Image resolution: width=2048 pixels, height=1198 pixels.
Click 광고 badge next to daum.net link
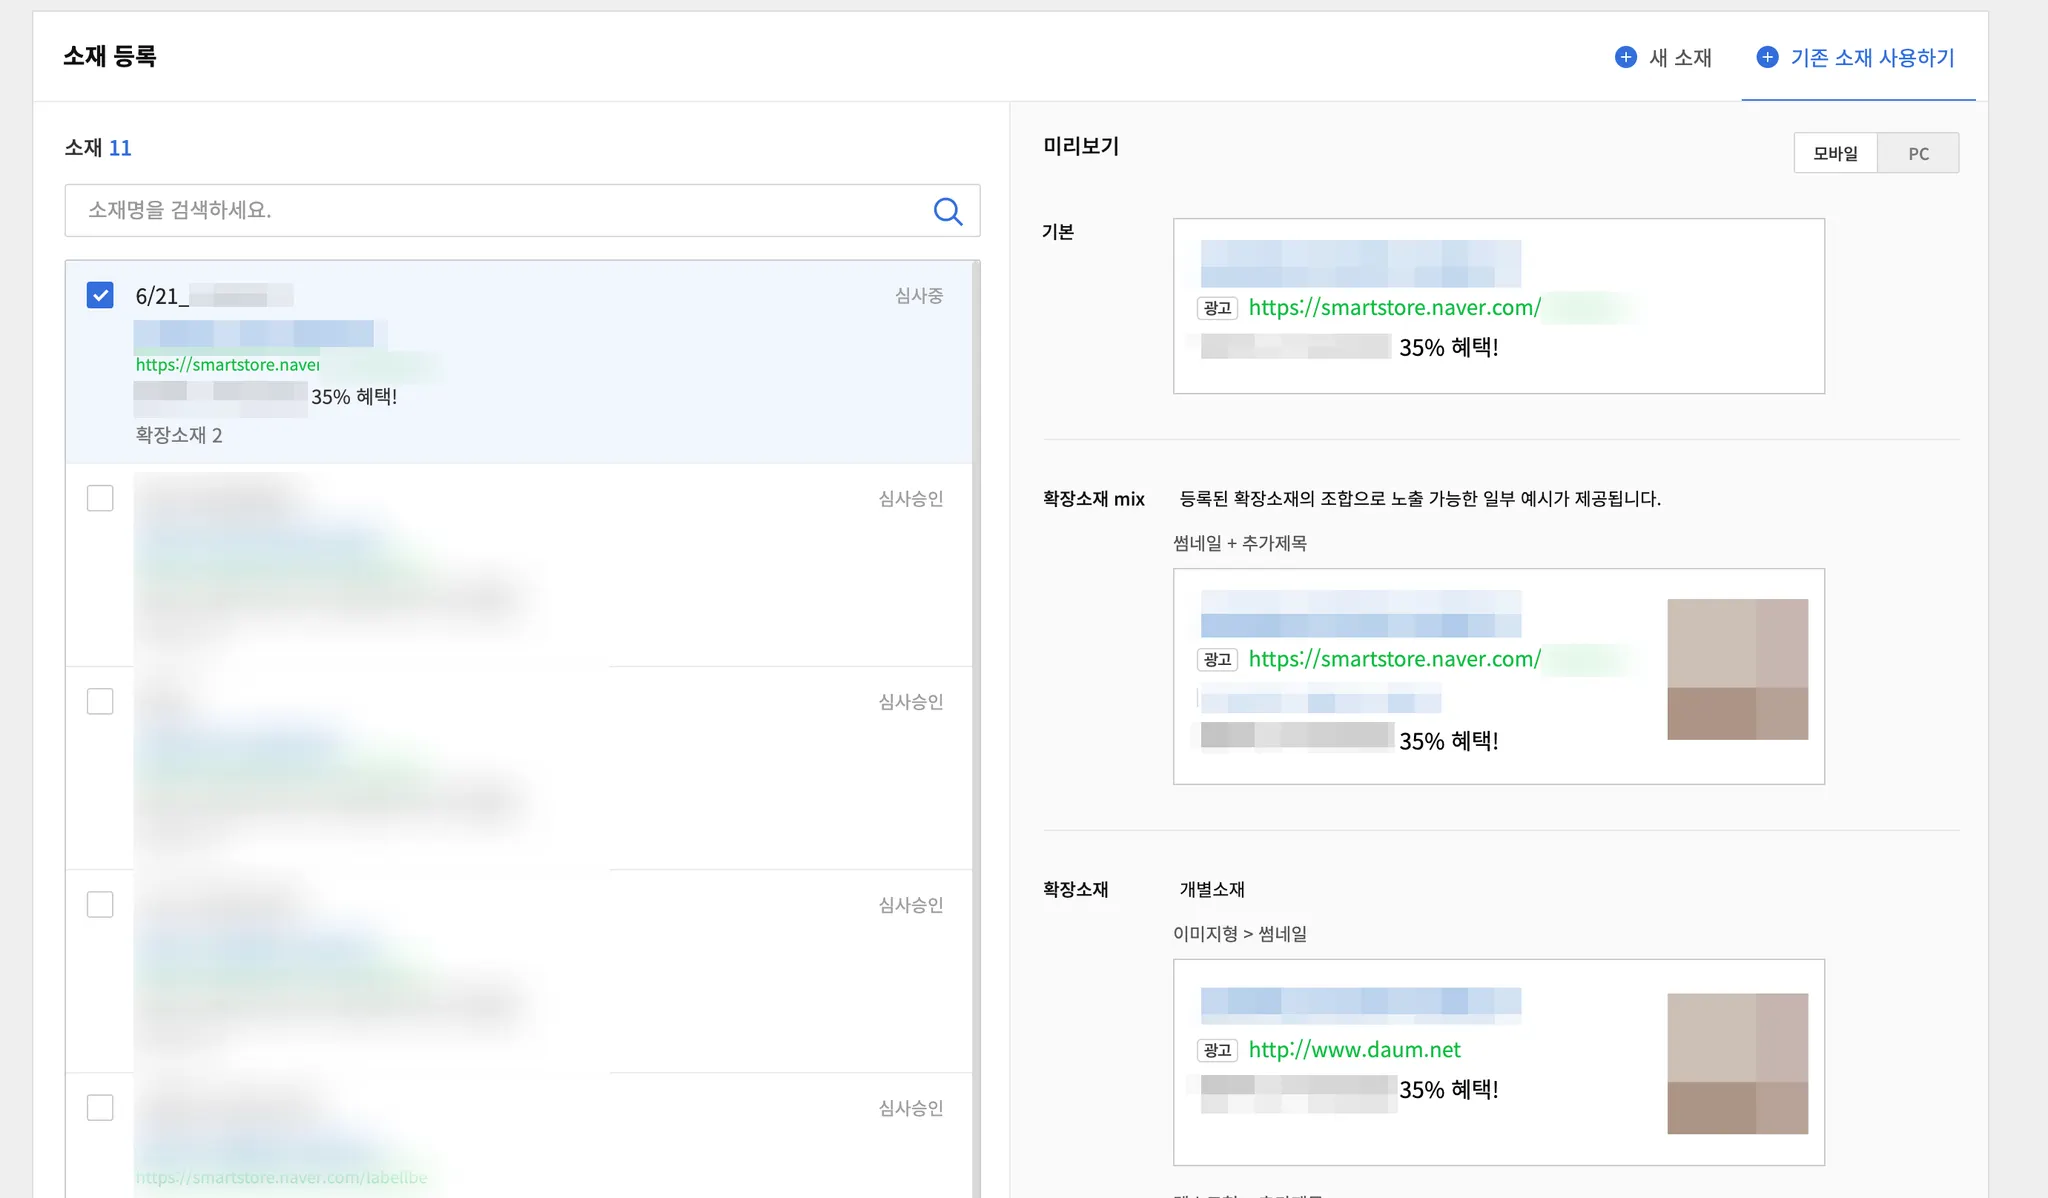coord(1217,1050)
